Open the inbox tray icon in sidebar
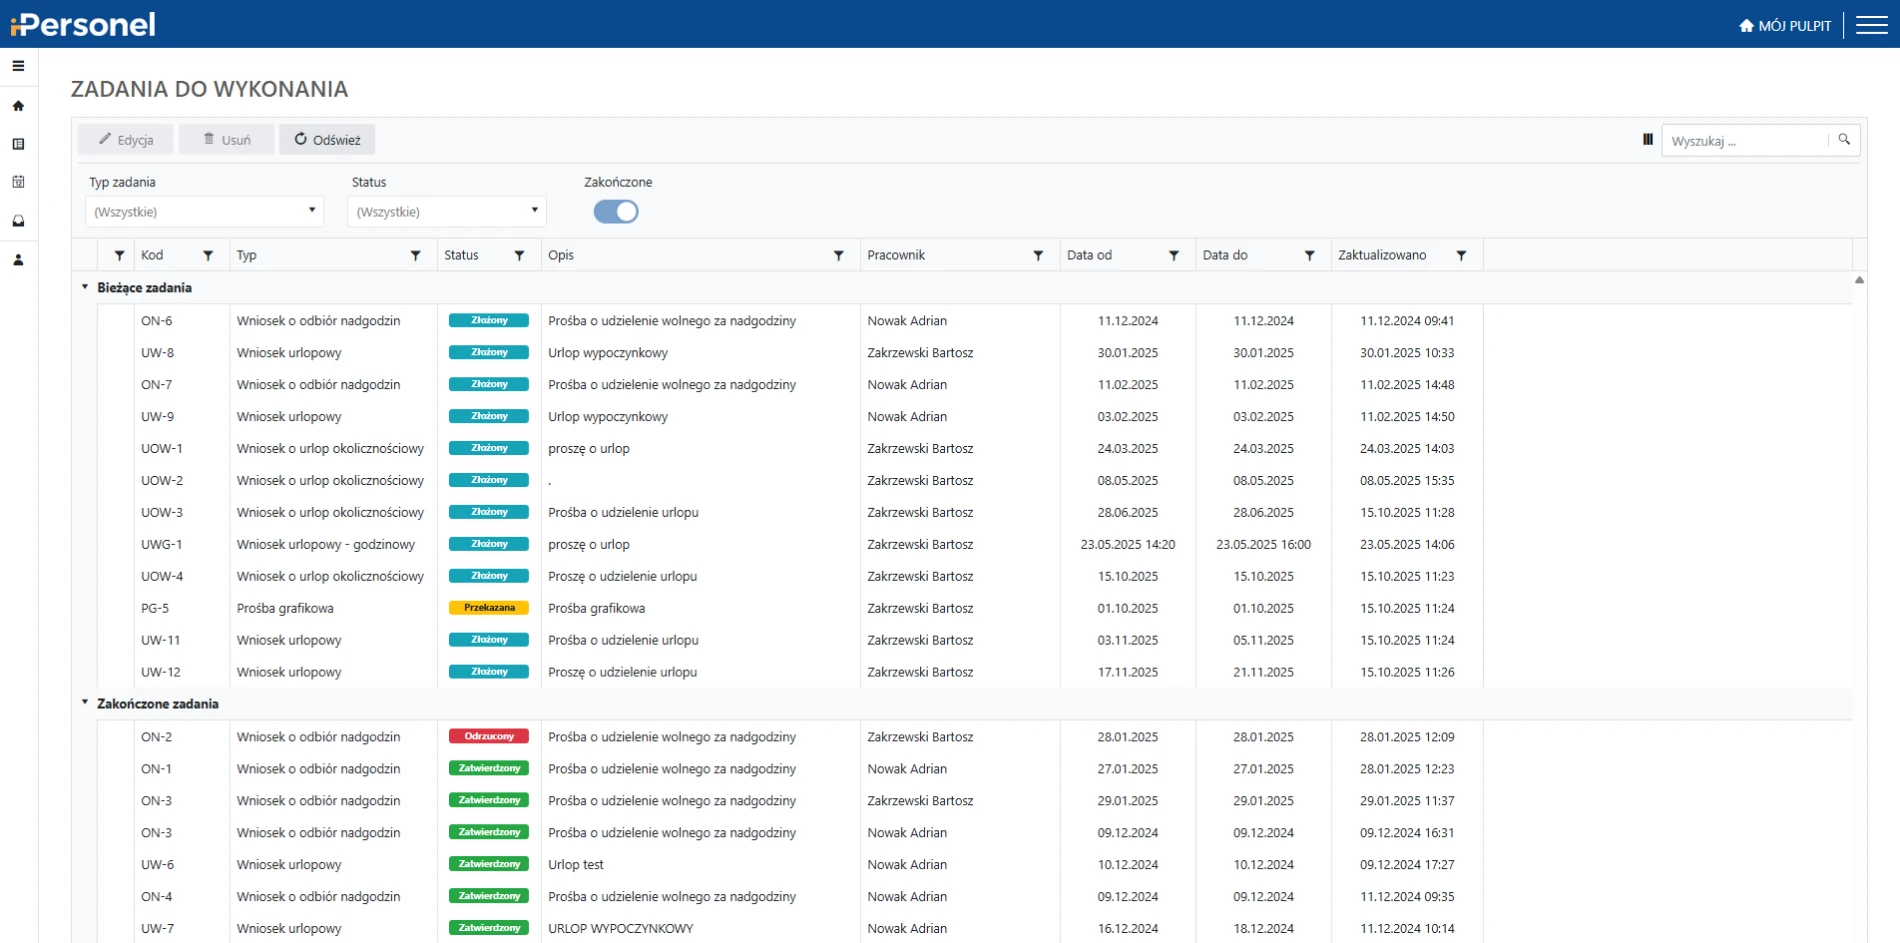This screenshot has height=943, width=1900. [18, 221]
